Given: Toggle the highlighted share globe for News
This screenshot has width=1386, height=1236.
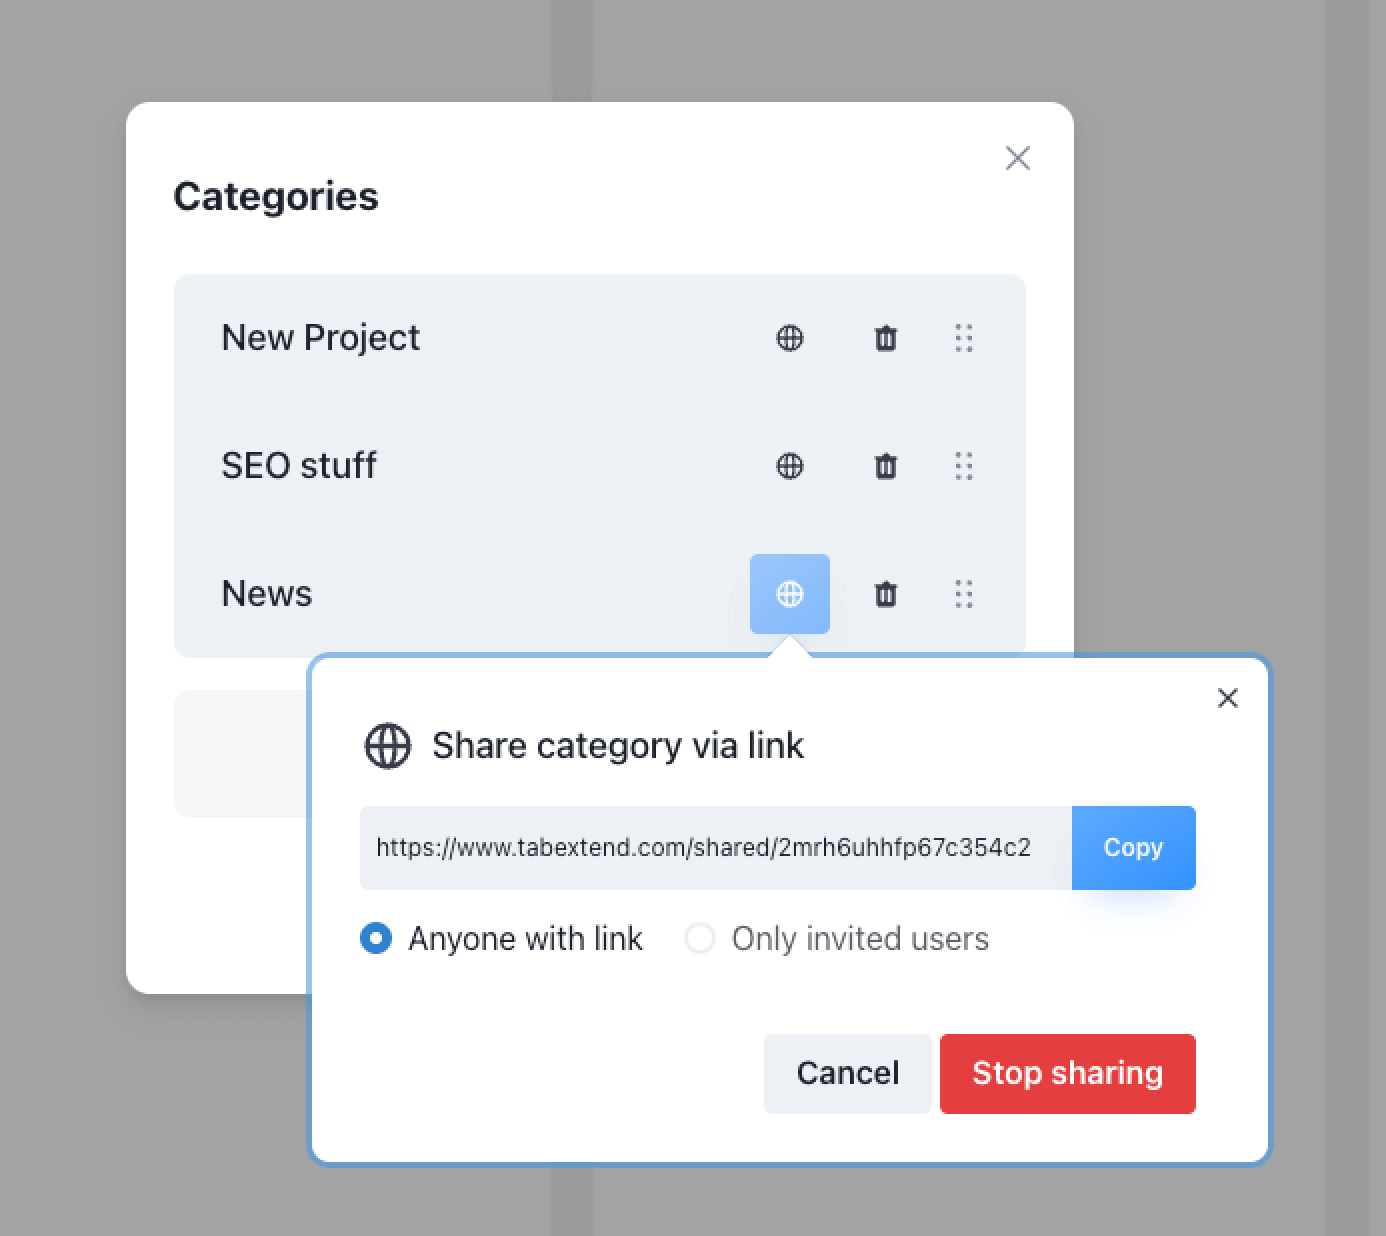Looking at the screenshot, I should click(790, 594).
